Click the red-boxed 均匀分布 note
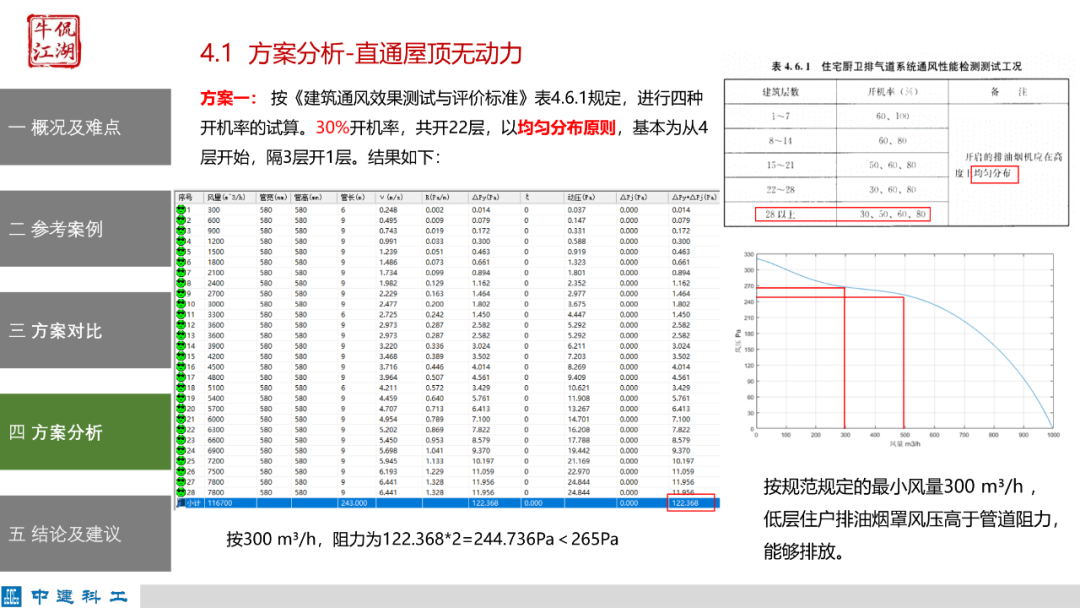Screen dimensions: 1080x608 pyautogui.click(x=995, y=174)
